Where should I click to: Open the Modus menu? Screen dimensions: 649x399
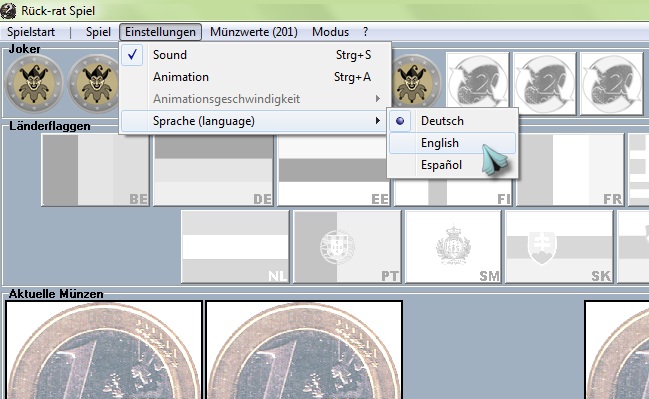tap(330, 32)
